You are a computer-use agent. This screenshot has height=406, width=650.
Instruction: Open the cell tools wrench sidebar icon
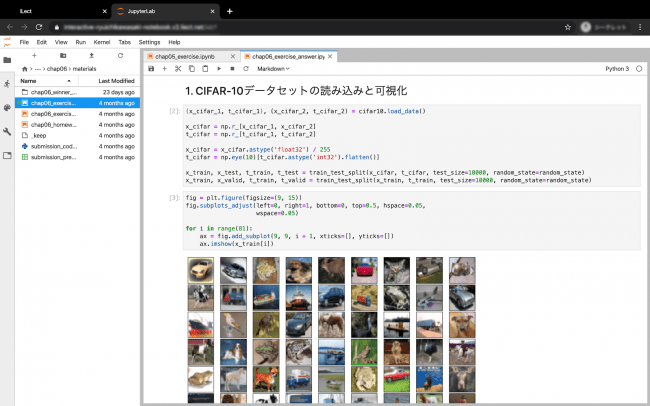(x=7, y=132)
